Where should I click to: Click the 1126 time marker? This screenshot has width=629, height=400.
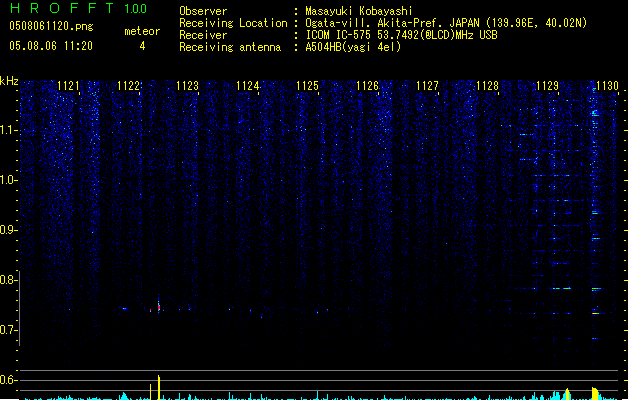click(367, 86)
